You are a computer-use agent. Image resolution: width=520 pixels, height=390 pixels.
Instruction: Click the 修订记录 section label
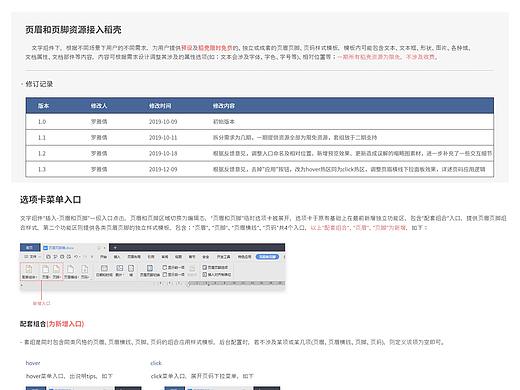click(39, 84)
